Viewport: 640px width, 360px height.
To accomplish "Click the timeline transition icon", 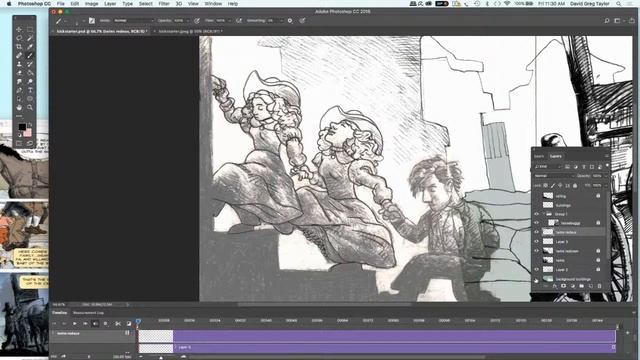I will point(129,324).
